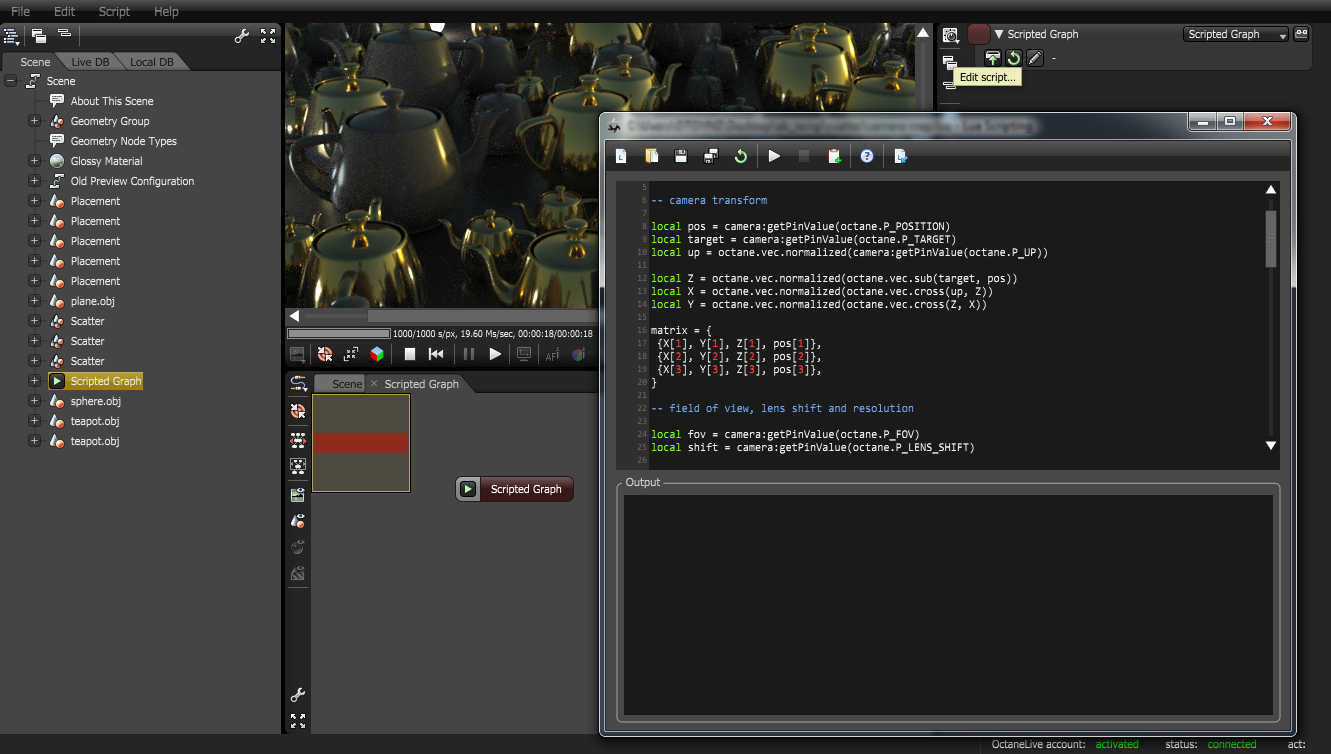Switch to the Live DB tab
The image size is (1331, 754).
point(90,62)
